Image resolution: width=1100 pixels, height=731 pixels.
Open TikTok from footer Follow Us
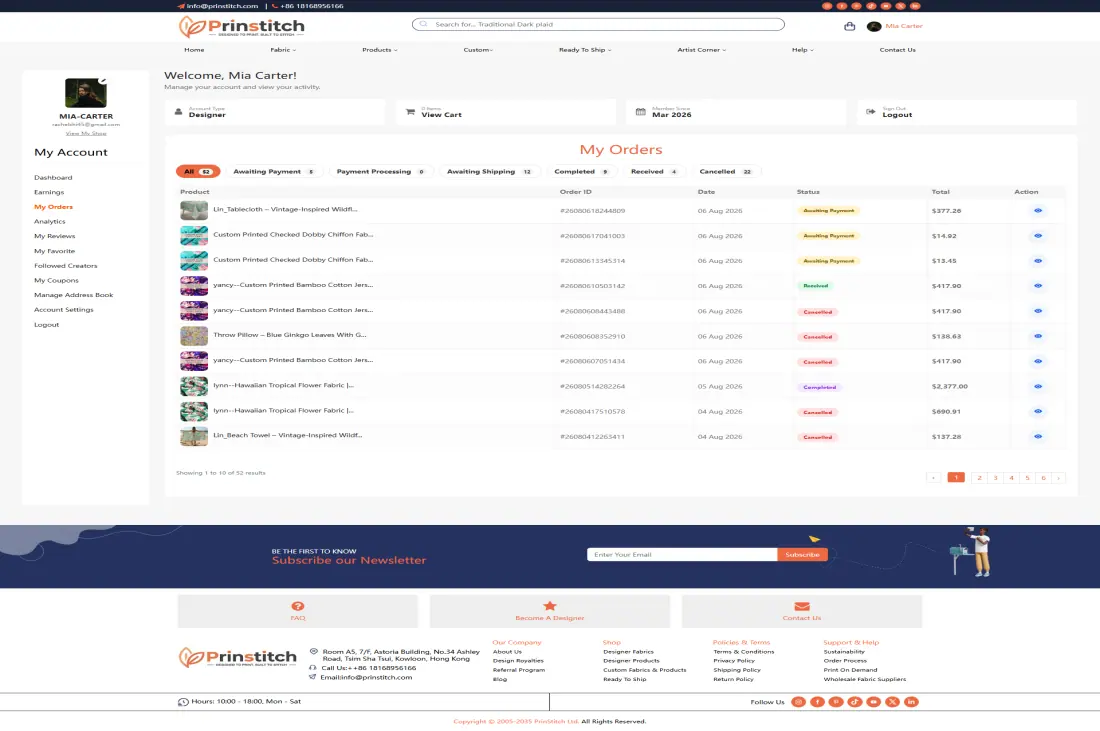[x=854, y=702]
